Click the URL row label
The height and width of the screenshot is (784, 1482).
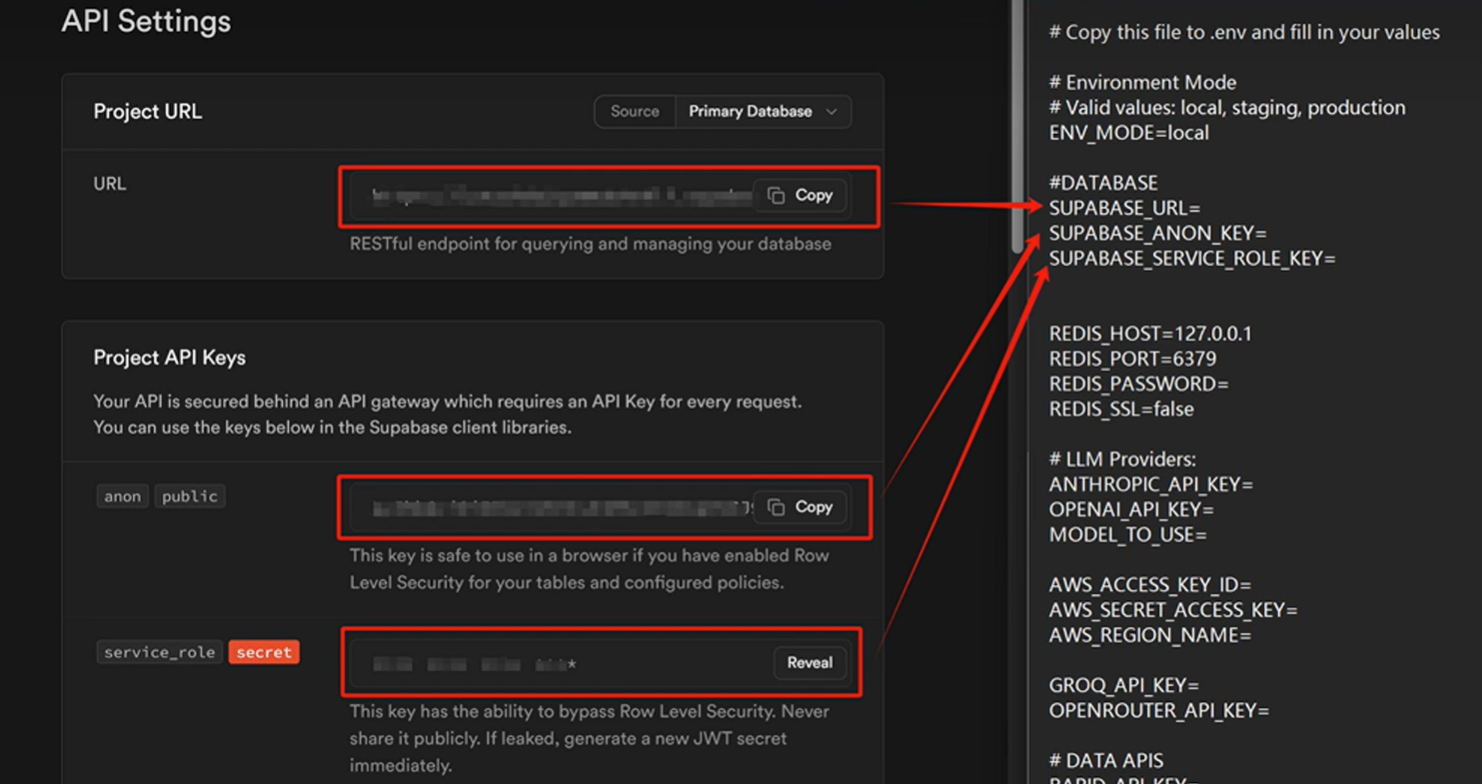(x=110, y=184)
